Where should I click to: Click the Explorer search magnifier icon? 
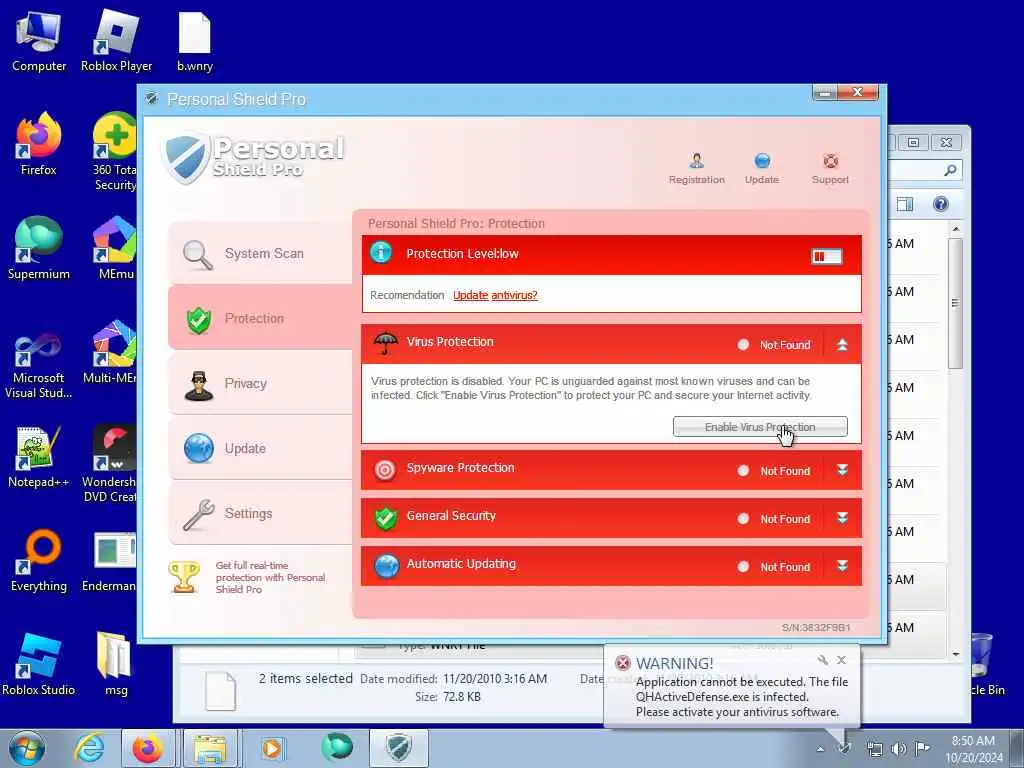[x=950, y=170]
